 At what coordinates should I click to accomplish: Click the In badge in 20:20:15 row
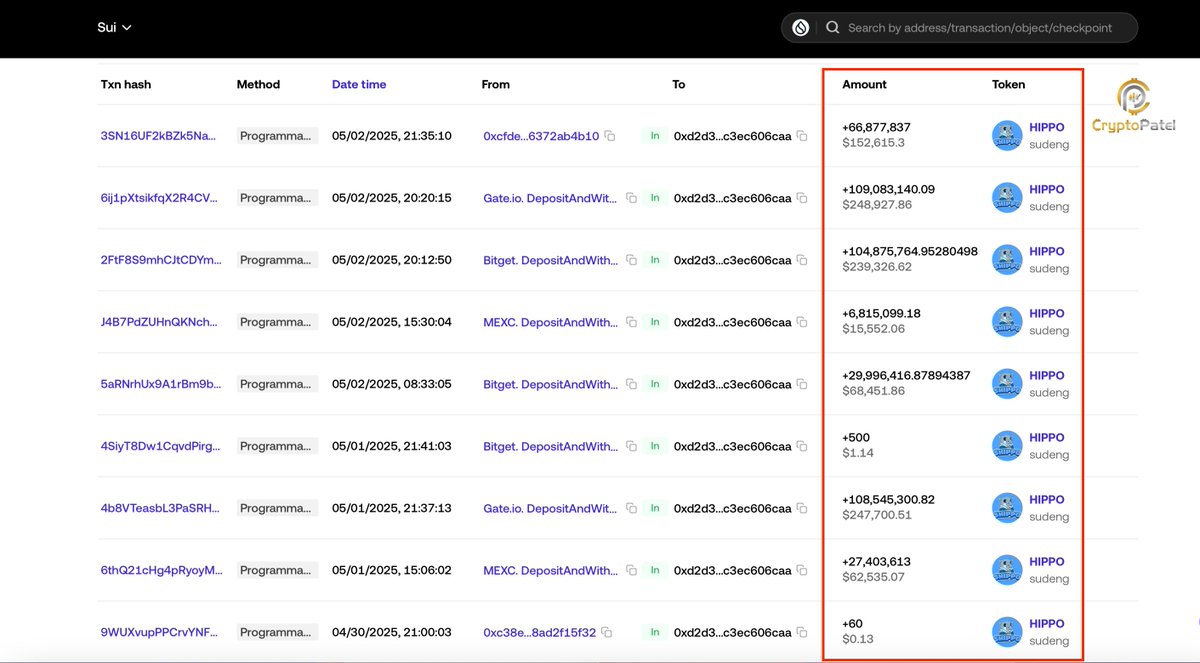point(655,198)
